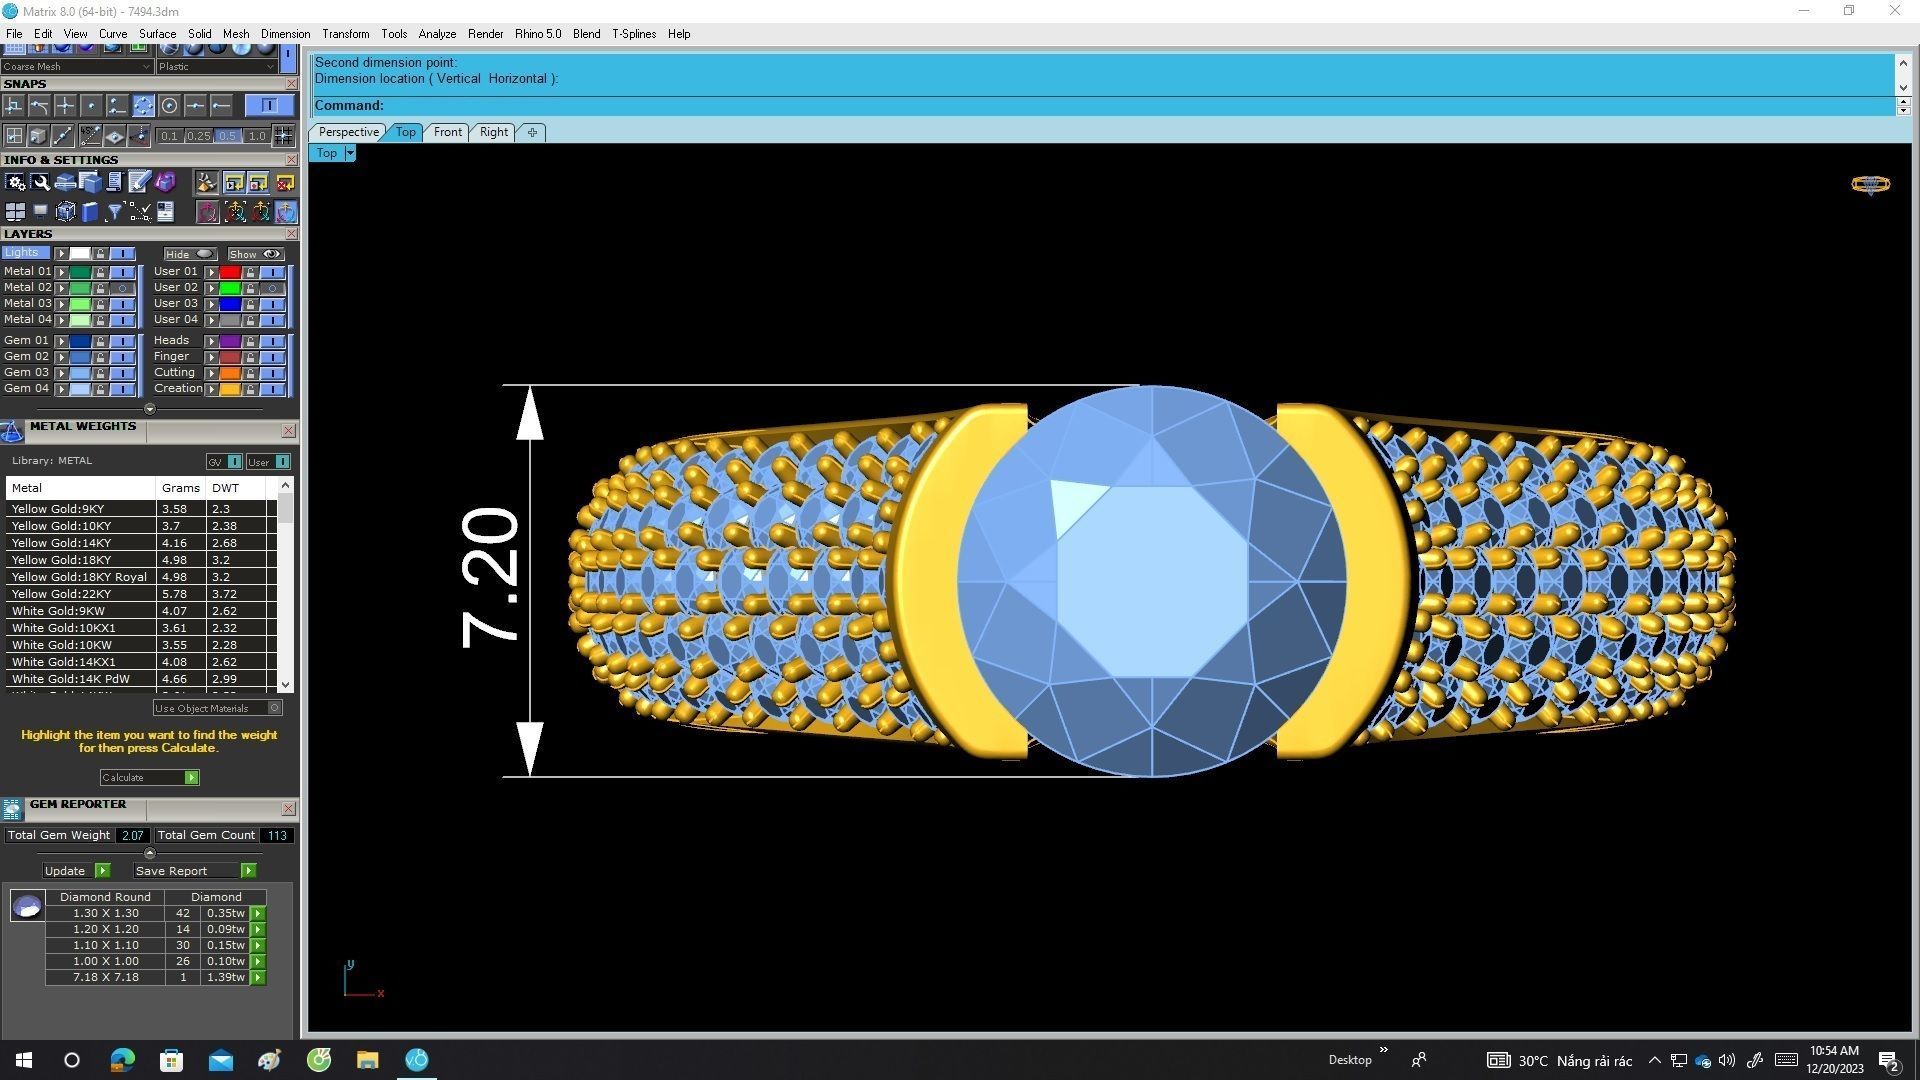The image size is (1920, 1080).
Task: Open the printer icon in Info & Settings
Action: coord(65,182)
